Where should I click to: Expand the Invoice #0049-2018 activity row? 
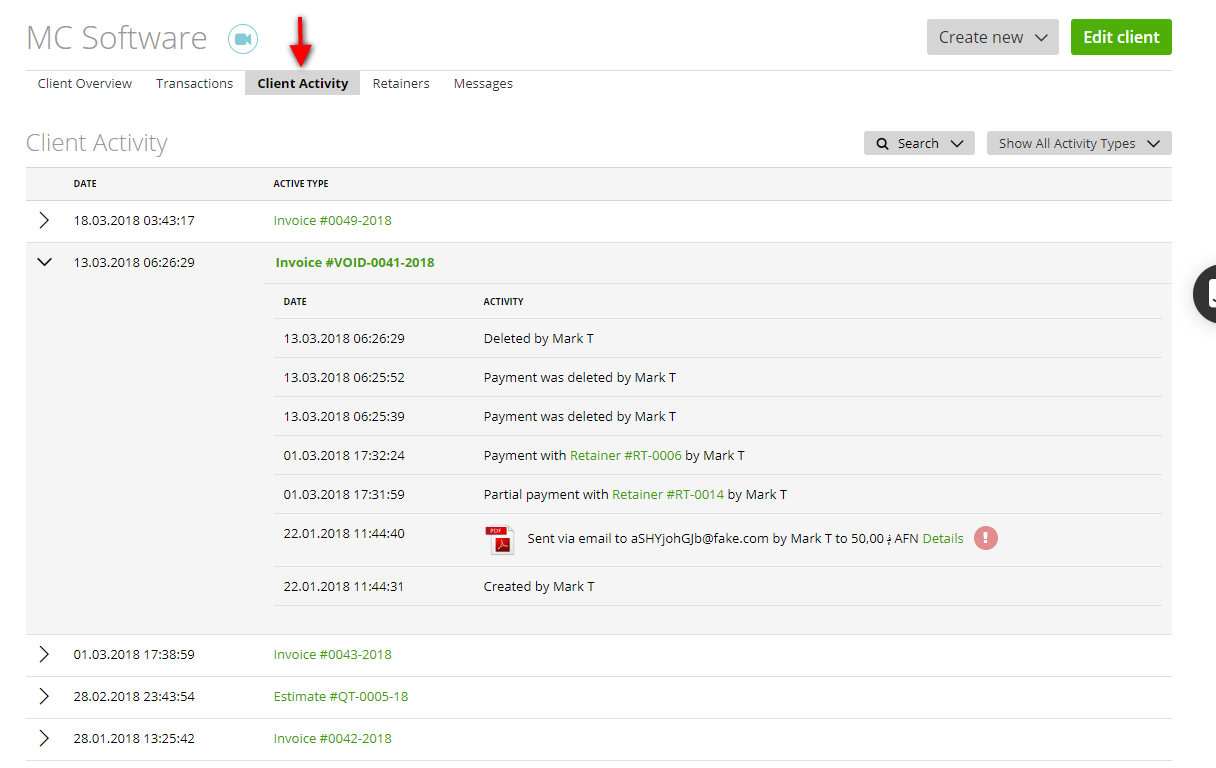[44, 220]
